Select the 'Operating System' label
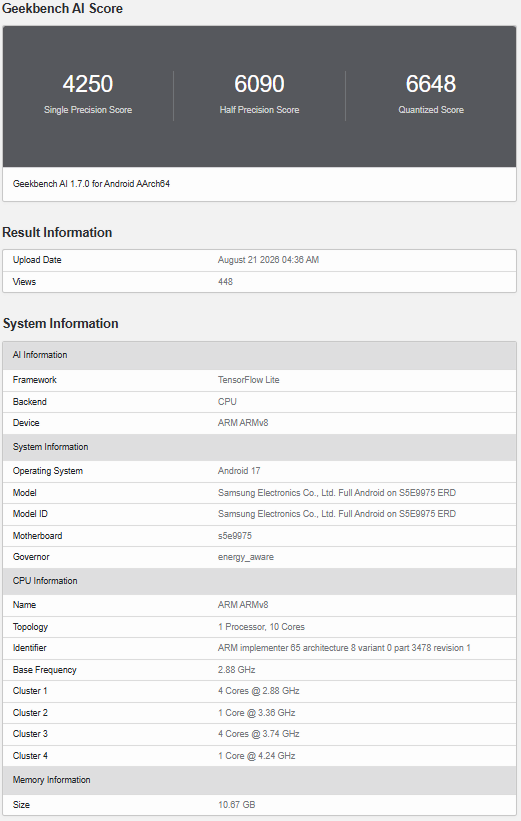 pyautogui.click(x=48, y=471)
